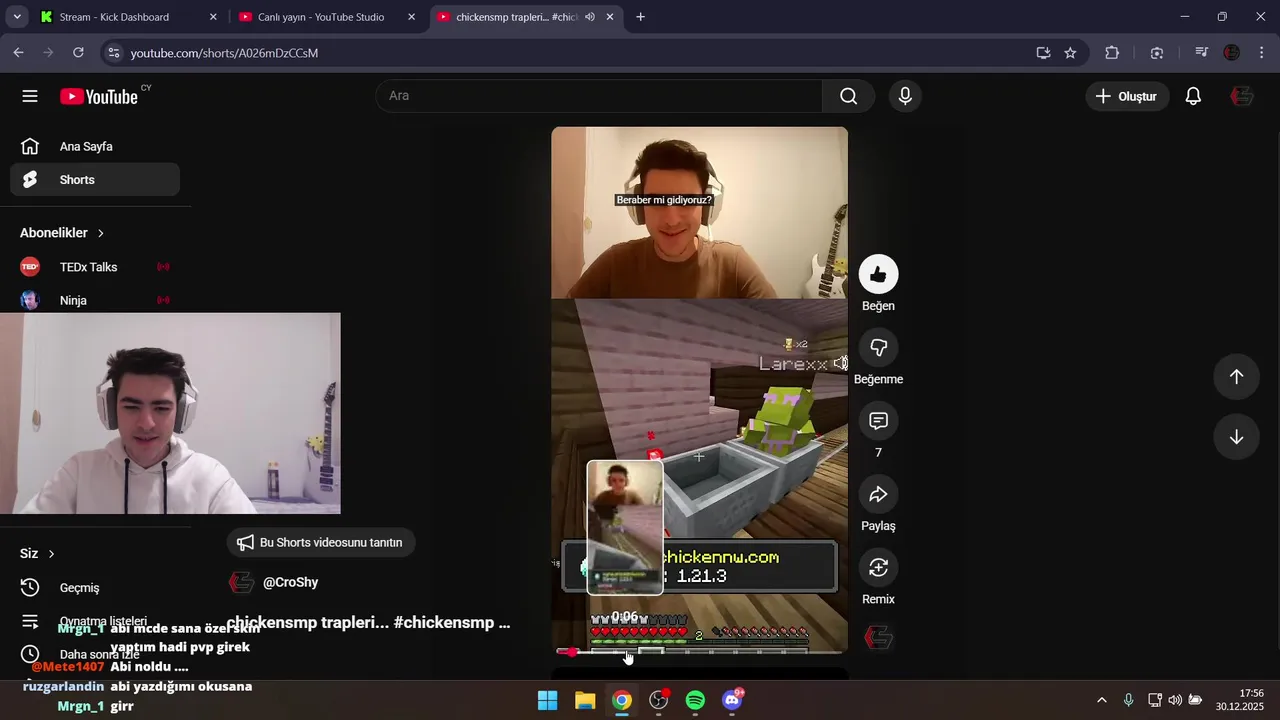Install or cast via the address bar screen icon
1280x720 pixels.
pos(1043,53)
